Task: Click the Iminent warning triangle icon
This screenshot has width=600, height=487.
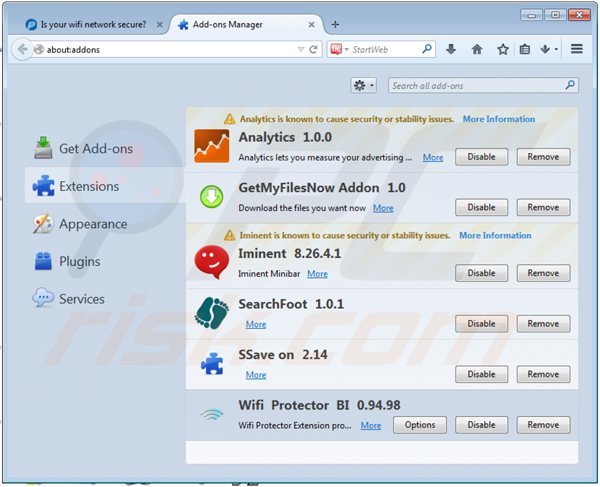Action: (x=230, y=235)
